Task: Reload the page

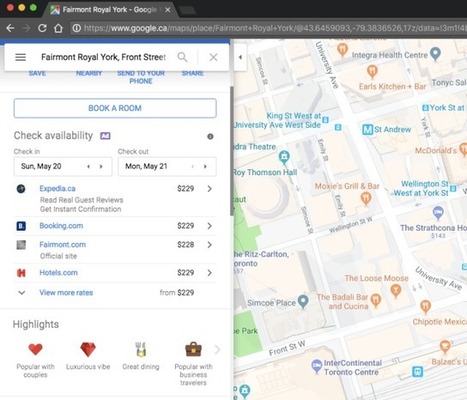Action: tap(42, 28)
